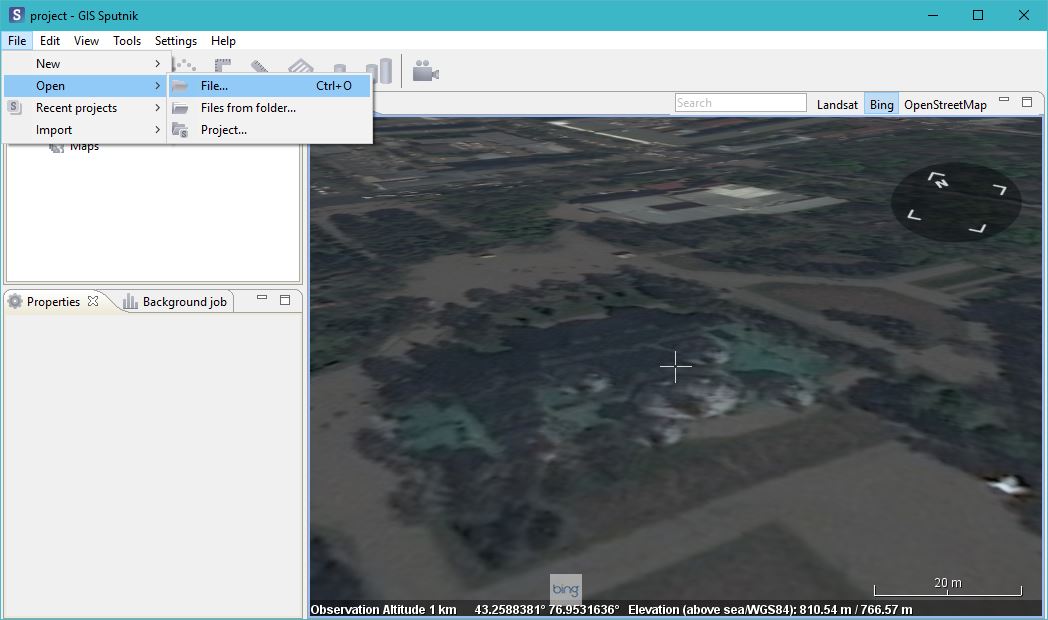The width and height of the screenshot is (1048, 620).
Task: Switch basemap to Bing
Action: (x=881, y=105)
